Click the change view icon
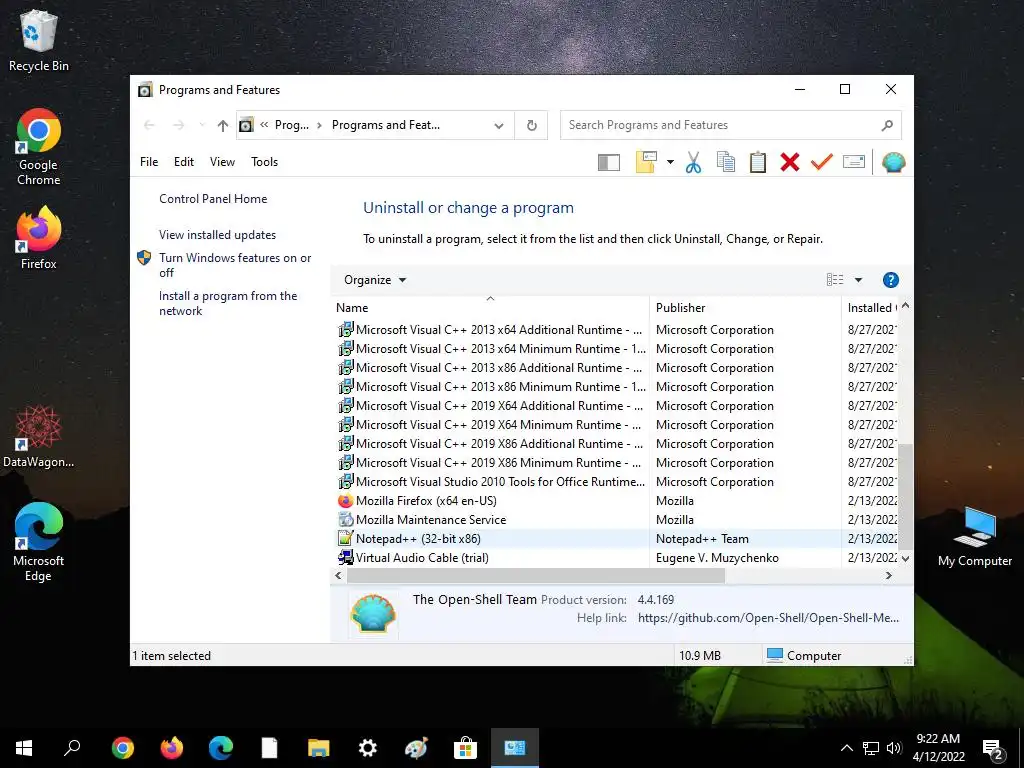Screen dimensions: 1024x768 [x=835, y=280]
